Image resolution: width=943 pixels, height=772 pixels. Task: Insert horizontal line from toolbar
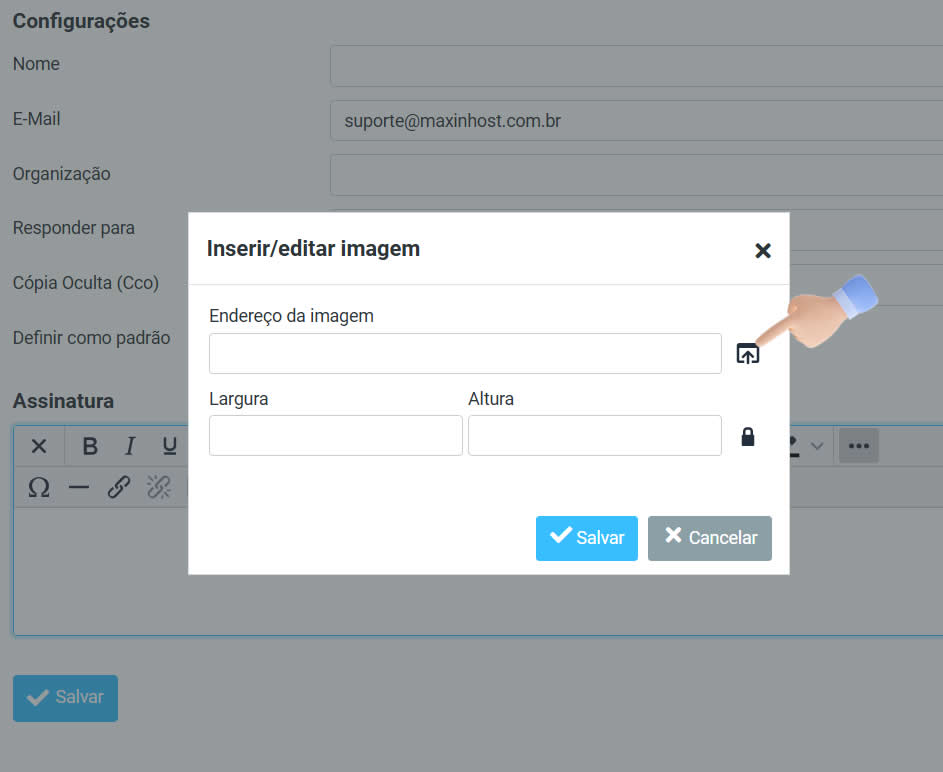tap(79, 487)
